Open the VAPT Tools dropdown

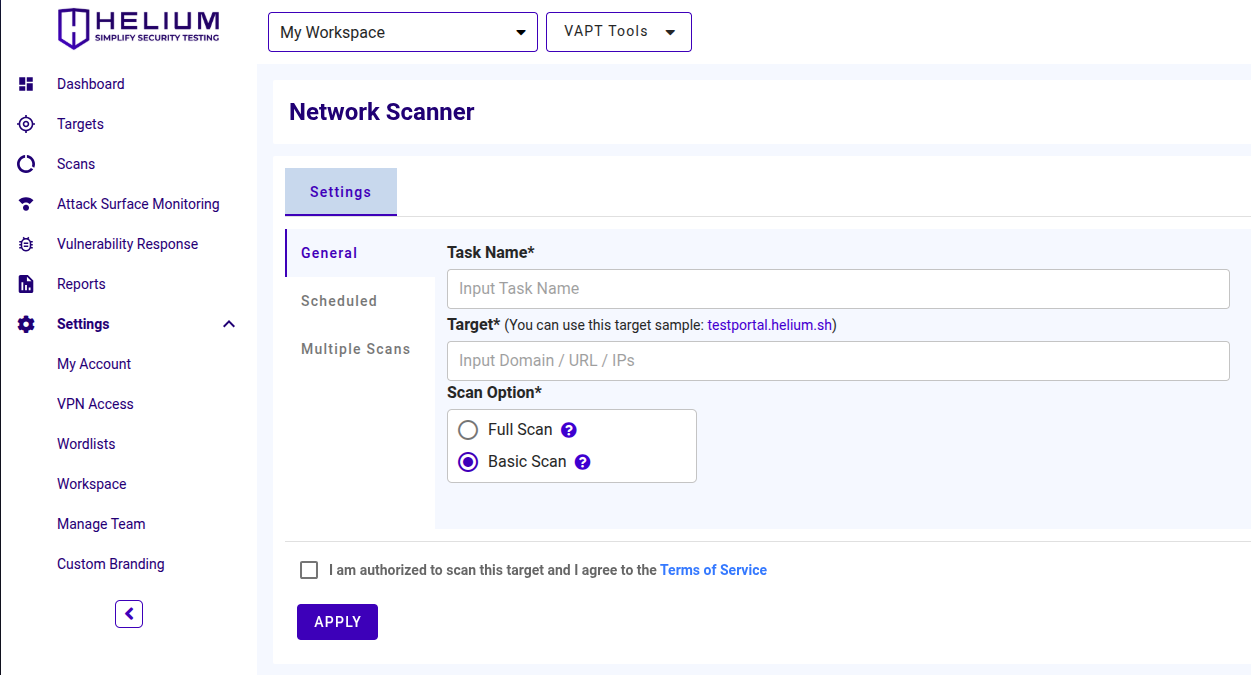pyautogui.click(x=618, y=31)
